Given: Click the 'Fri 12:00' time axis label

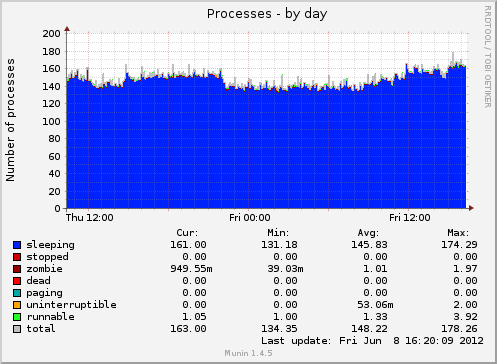Looking at the screenshot, I should coord(410,218).
